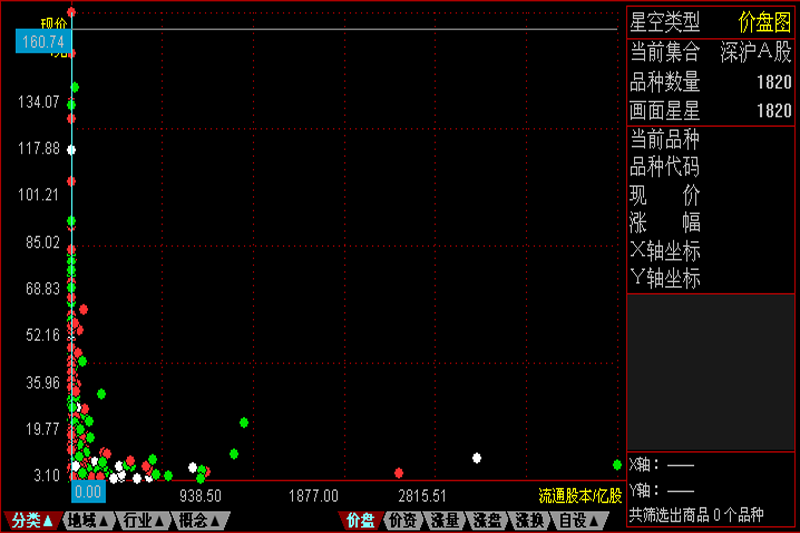Open the 行业 industry dropdown tab
This screenshot has height=533, width=800.
click(144, 521)
